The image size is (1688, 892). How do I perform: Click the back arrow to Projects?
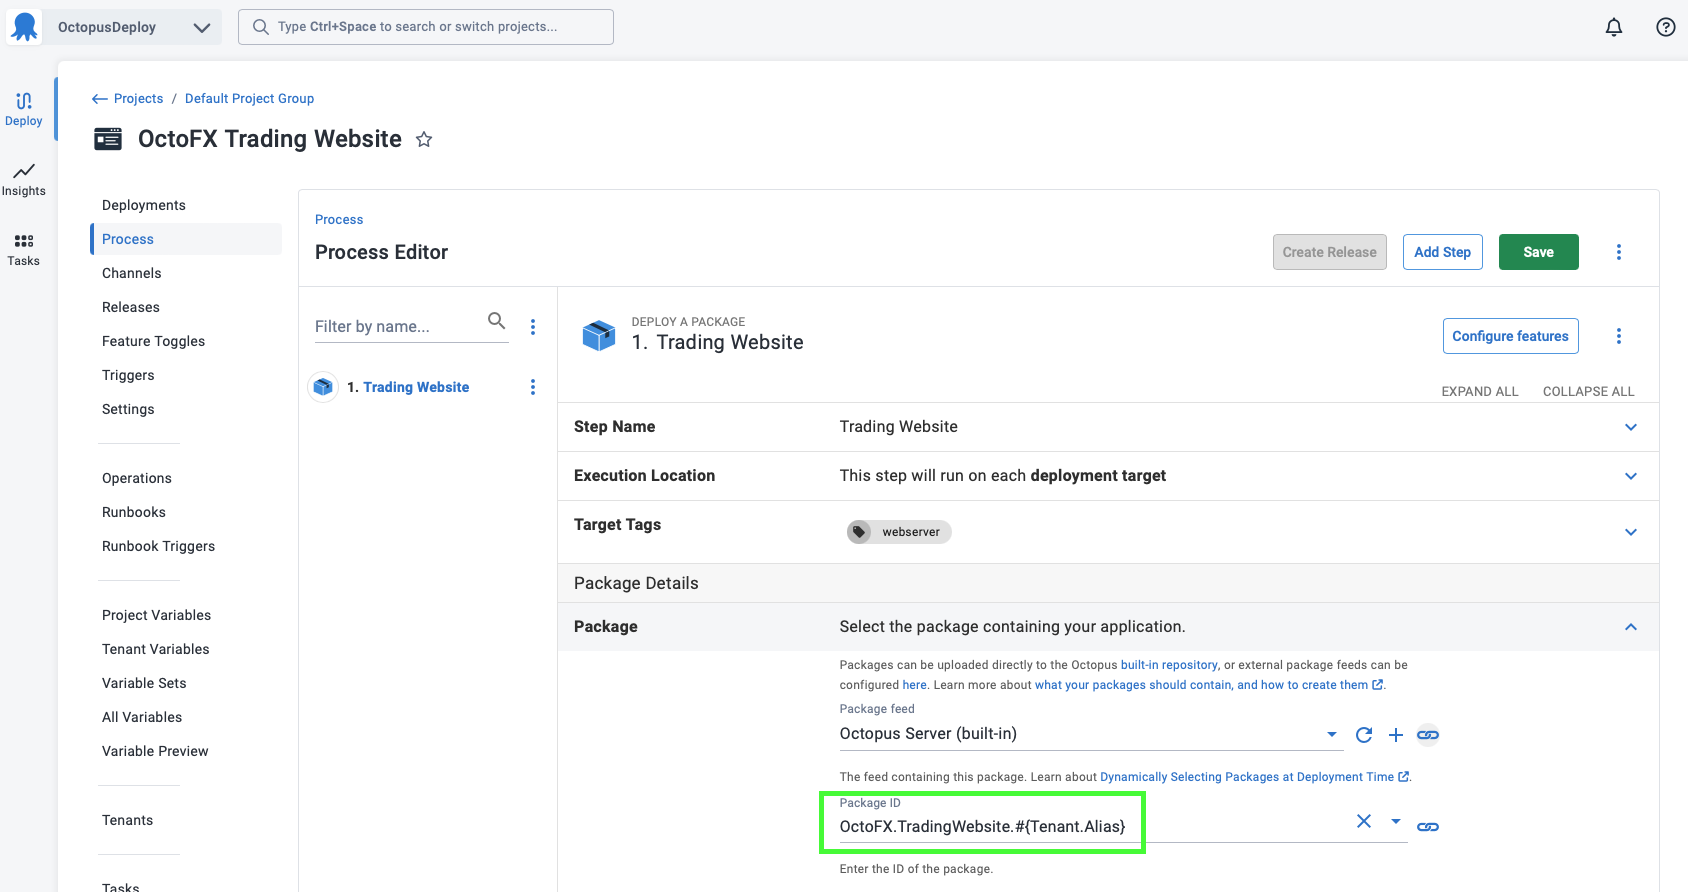[x=99, y=99]
